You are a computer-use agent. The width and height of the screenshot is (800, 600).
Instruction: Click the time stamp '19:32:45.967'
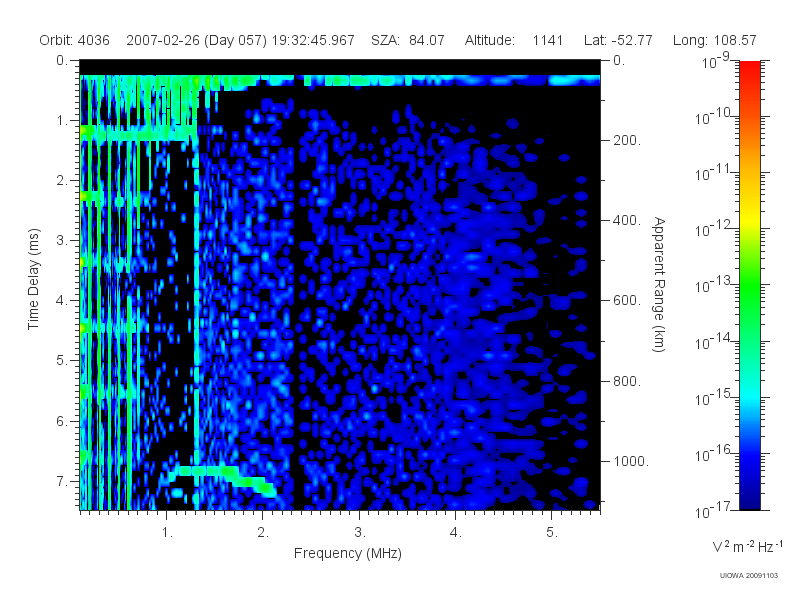[x=313, y=40]
